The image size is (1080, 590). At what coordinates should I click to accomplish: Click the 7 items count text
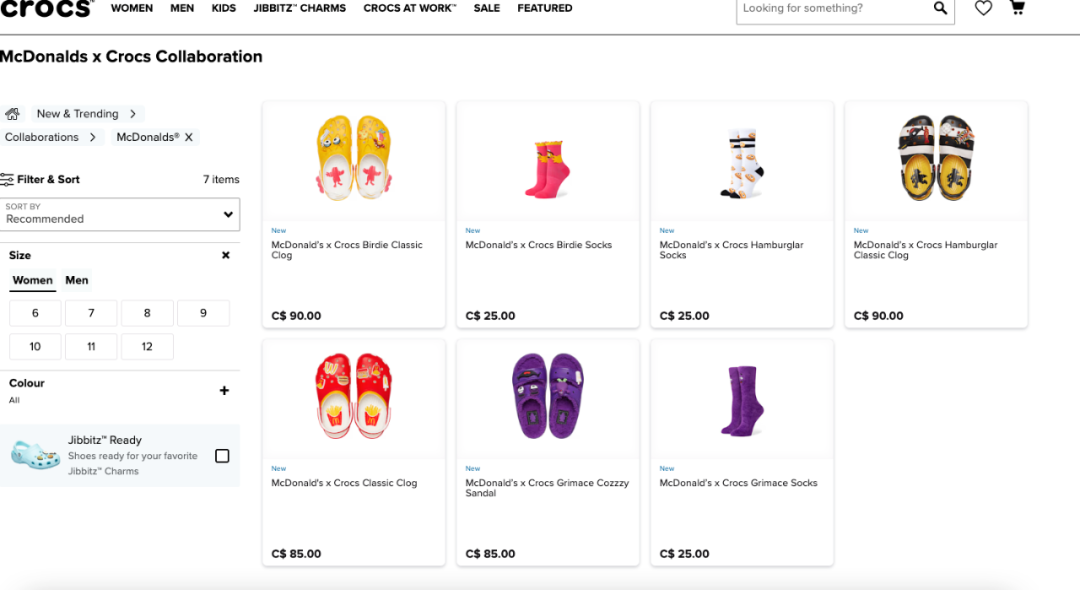tap(221, 180)
